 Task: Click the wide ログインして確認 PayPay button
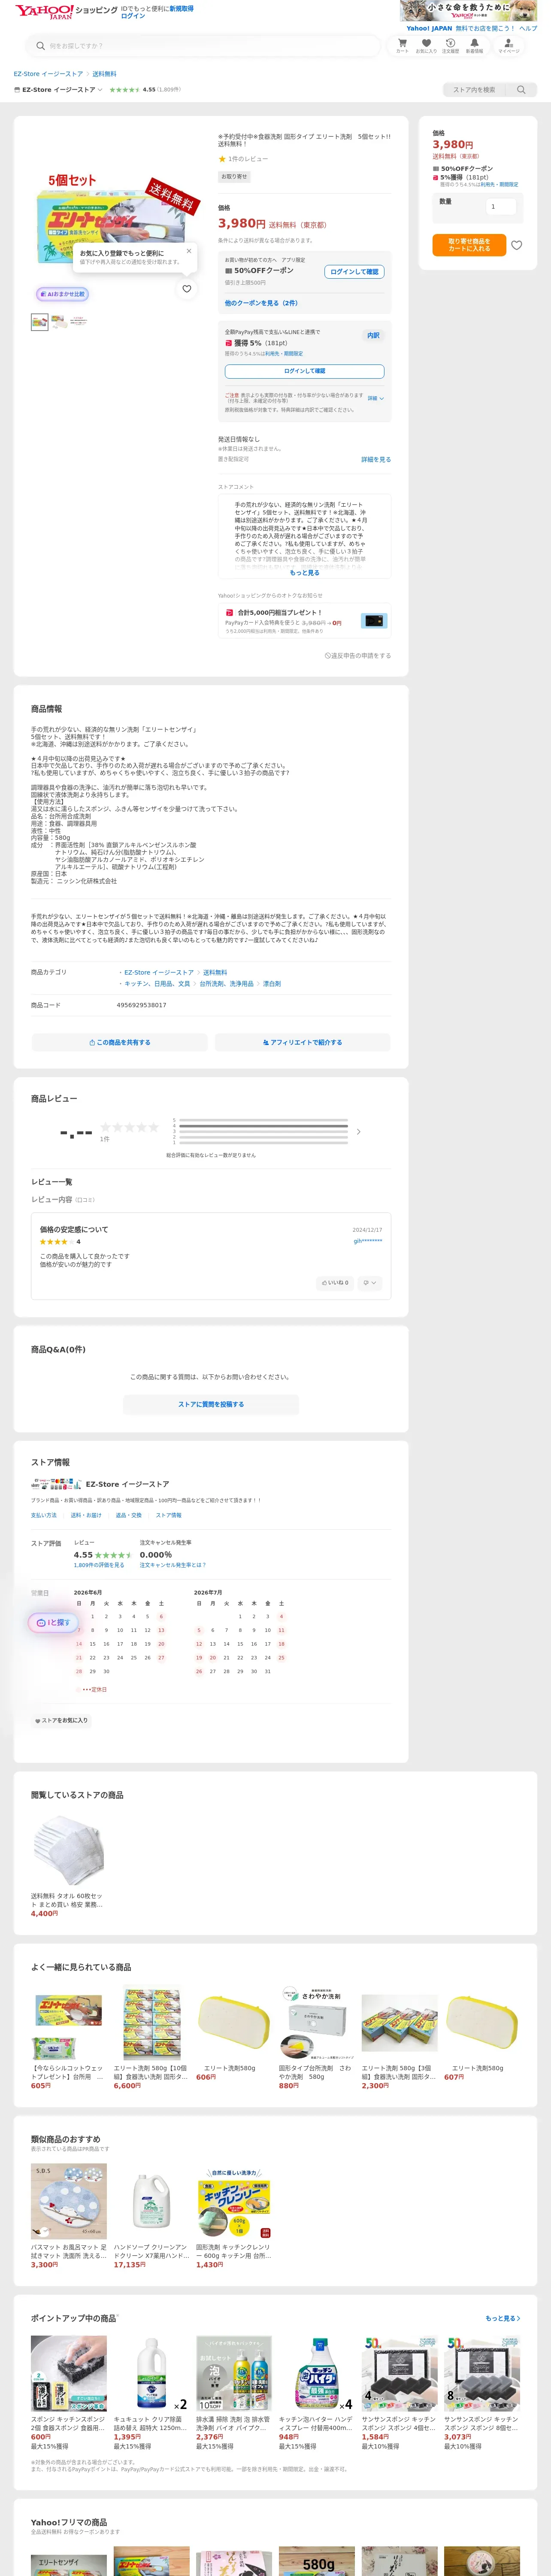coord(304,371)
